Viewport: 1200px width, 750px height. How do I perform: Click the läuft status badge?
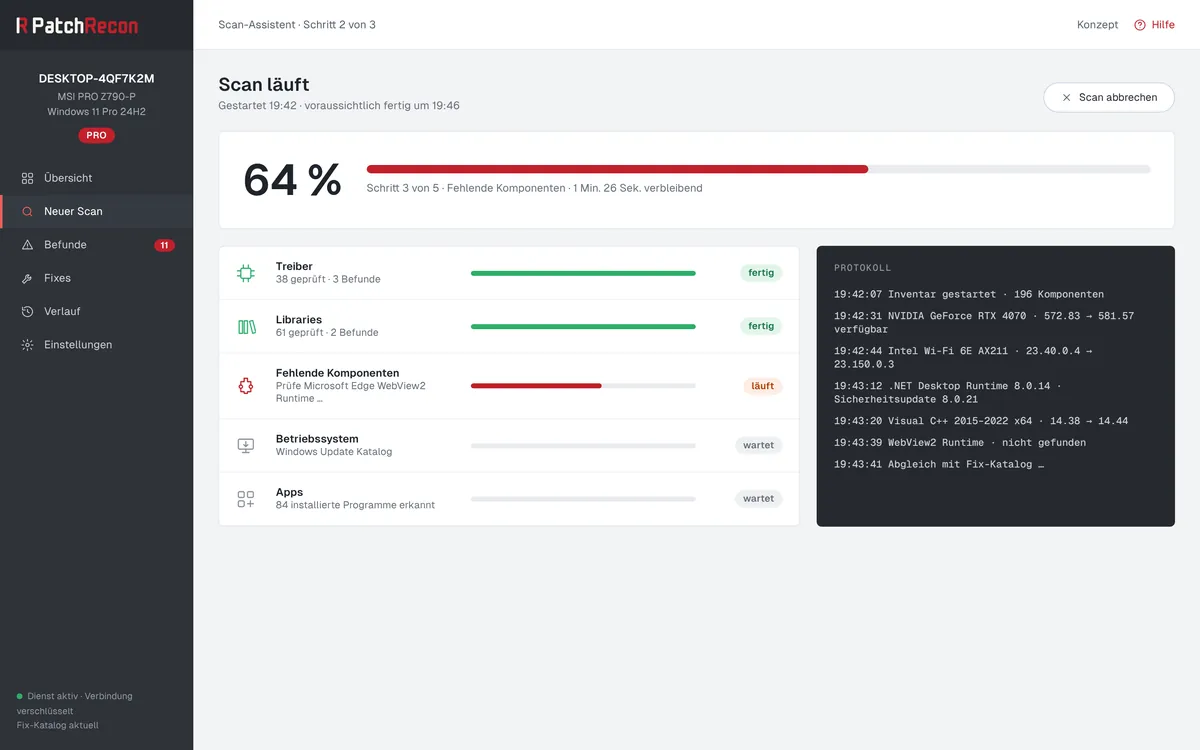(762, 386)
